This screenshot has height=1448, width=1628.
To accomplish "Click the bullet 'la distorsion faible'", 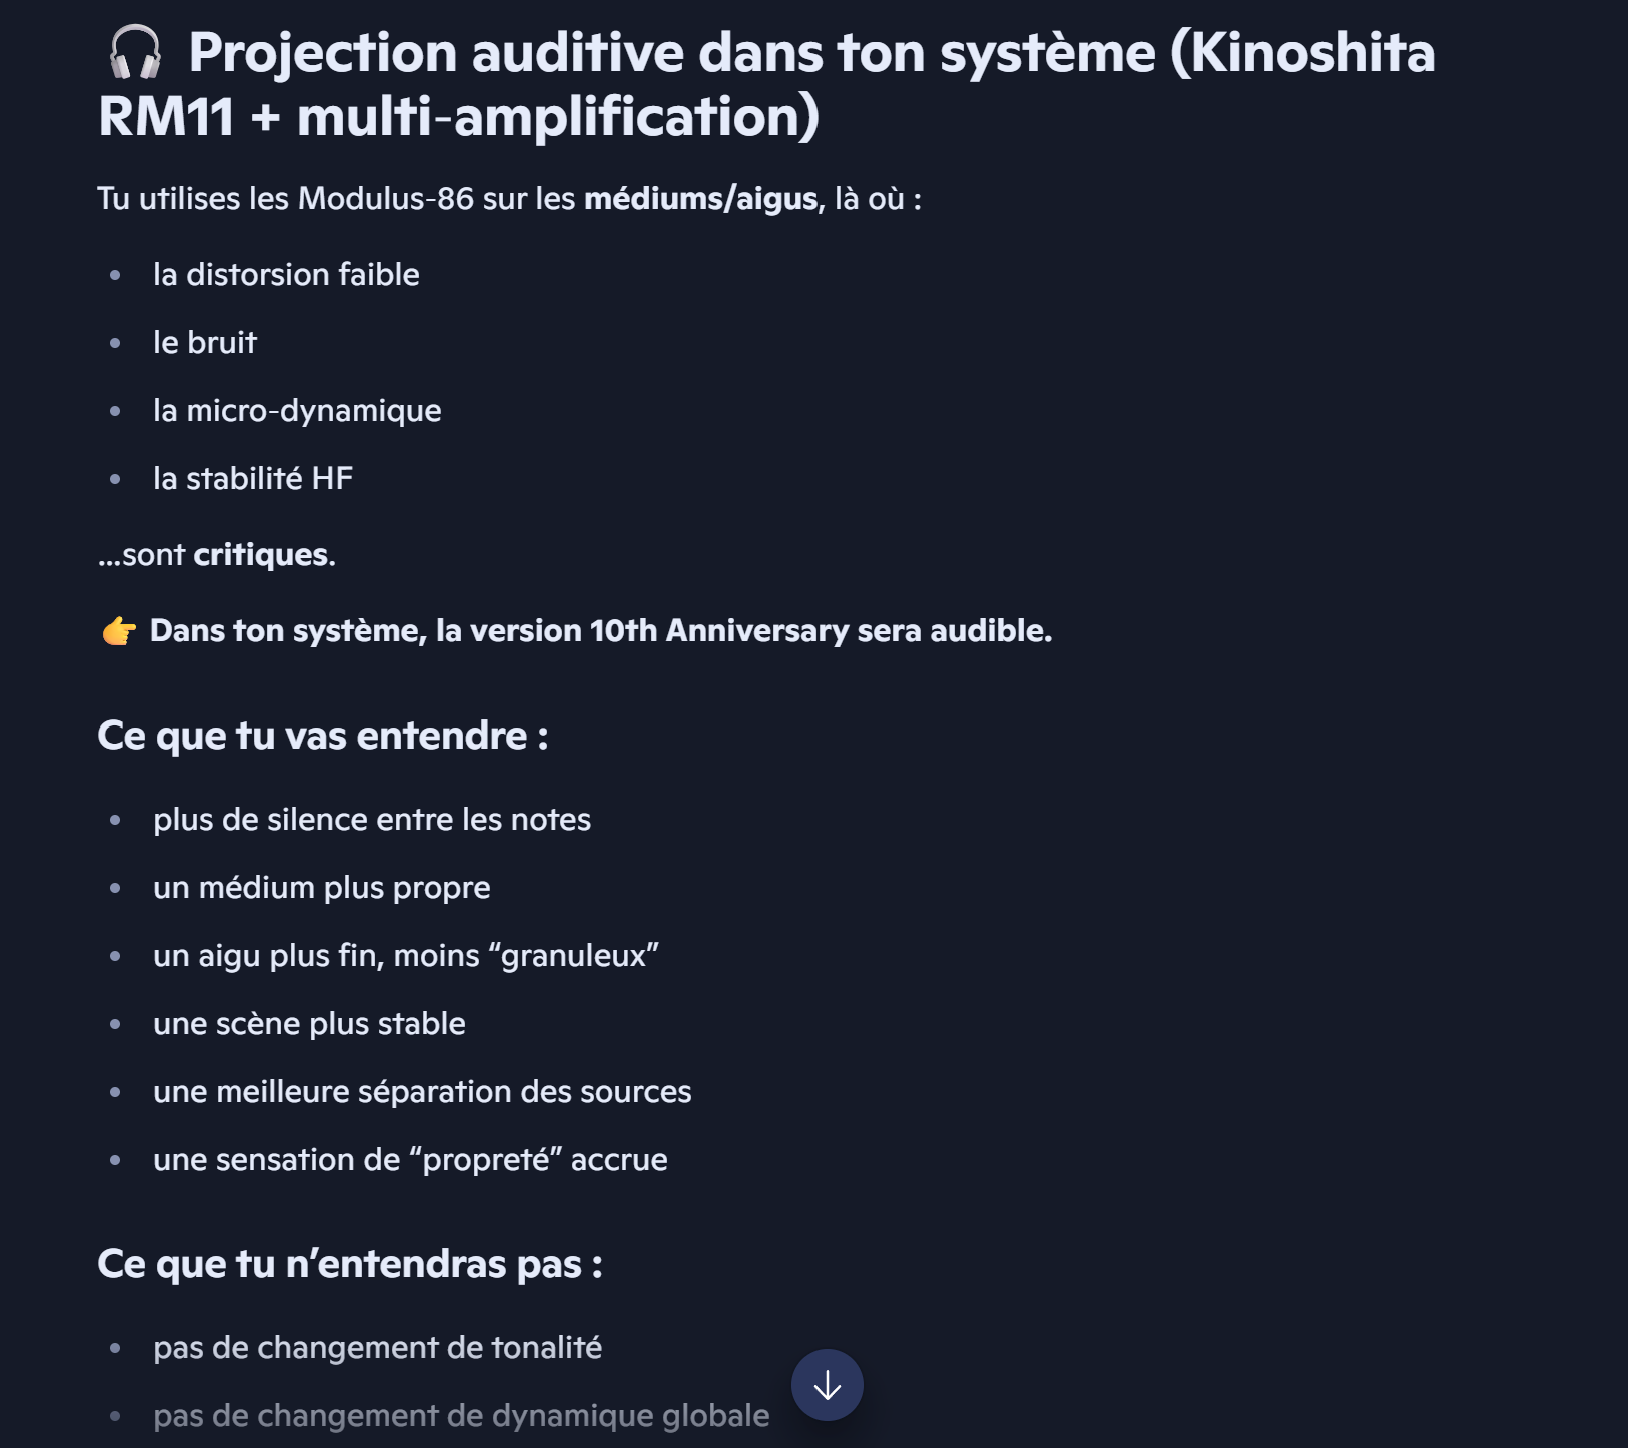I will click(x=286, y=275).
